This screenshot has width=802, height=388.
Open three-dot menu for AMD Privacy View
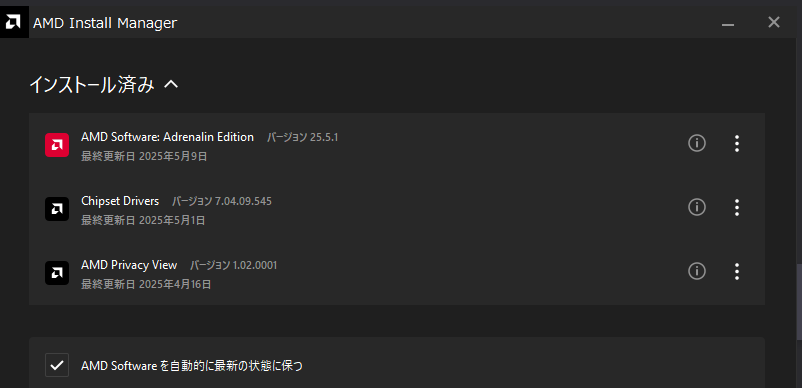click(737, 271)
